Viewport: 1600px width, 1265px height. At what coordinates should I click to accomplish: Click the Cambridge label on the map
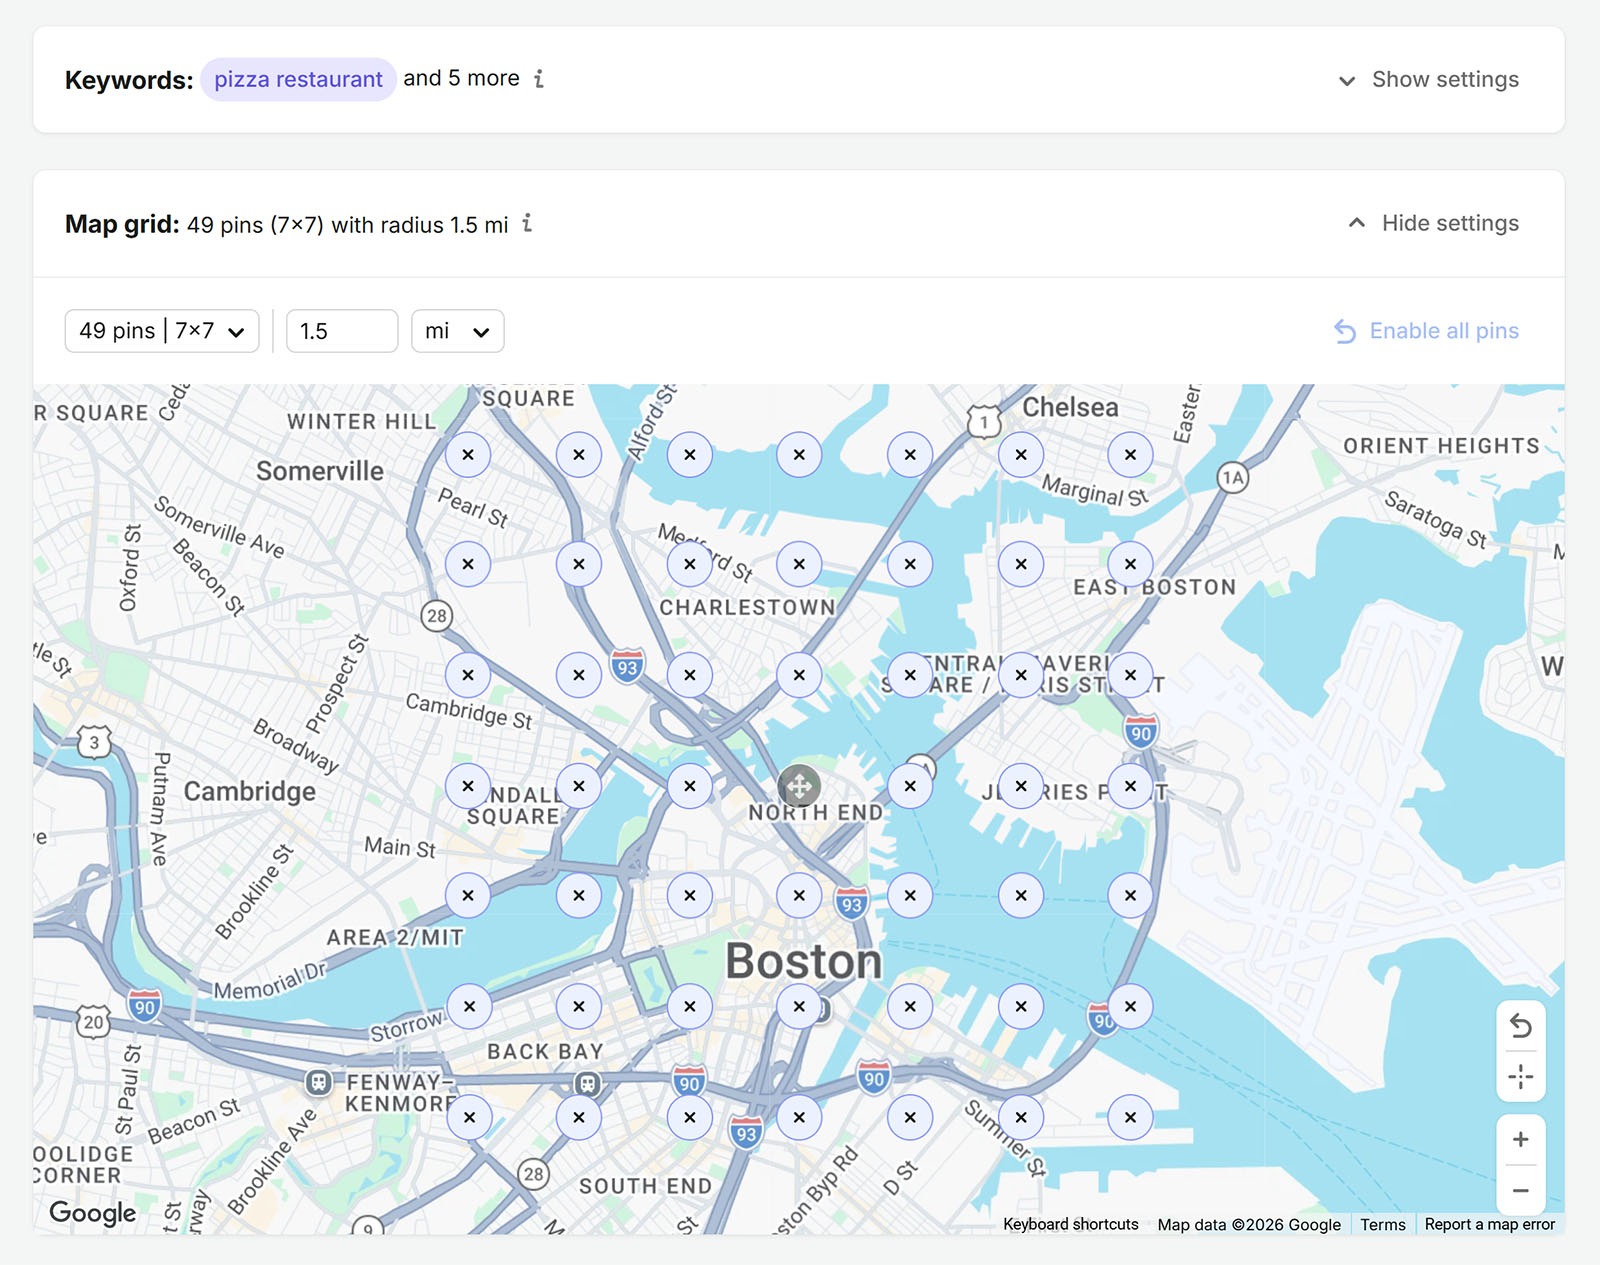(250, 792)
